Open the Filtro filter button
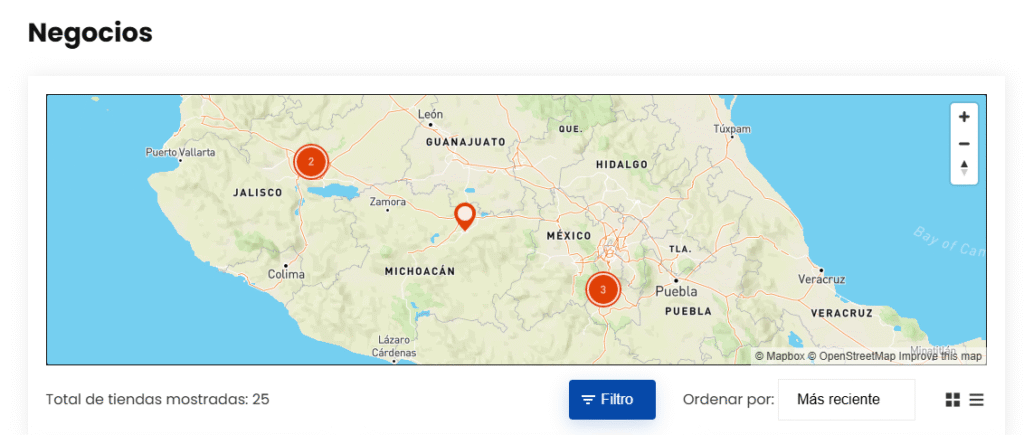Viewport: 1024px width, 435px height. pos(612,400)
